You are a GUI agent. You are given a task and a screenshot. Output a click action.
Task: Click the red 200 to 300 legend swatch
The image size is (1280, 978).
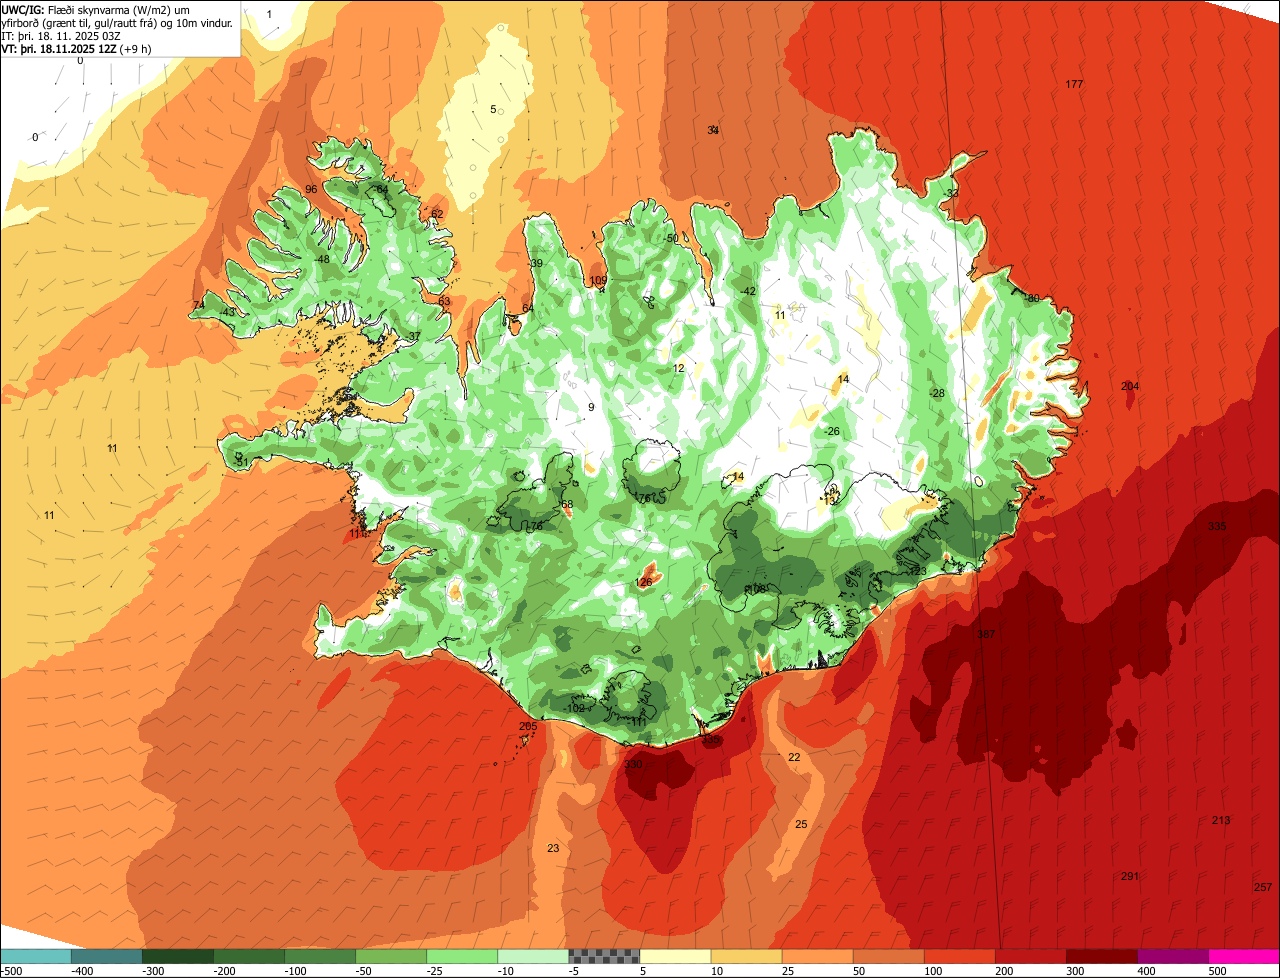1029,956
